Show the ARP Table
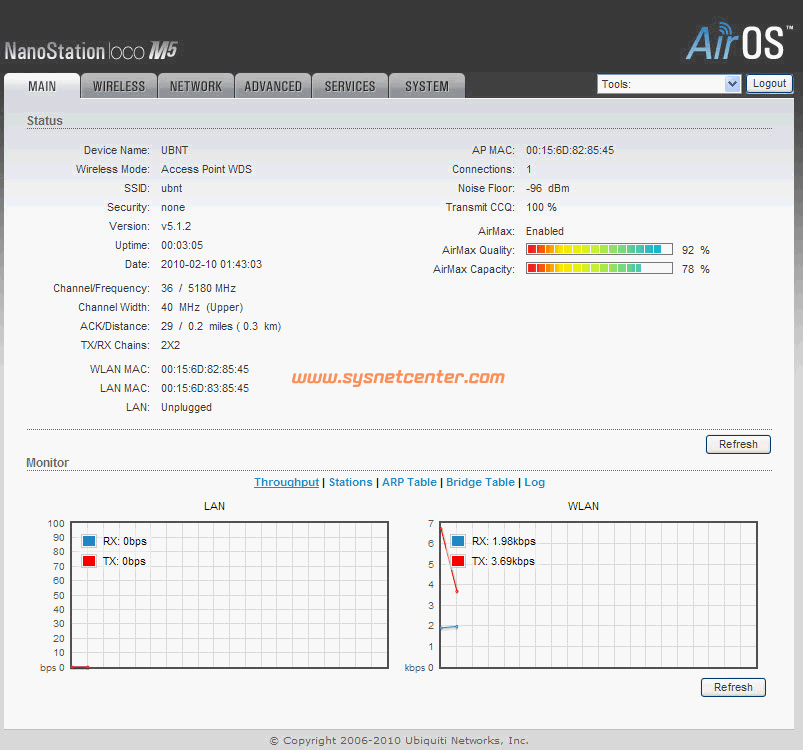 [409, 482]
